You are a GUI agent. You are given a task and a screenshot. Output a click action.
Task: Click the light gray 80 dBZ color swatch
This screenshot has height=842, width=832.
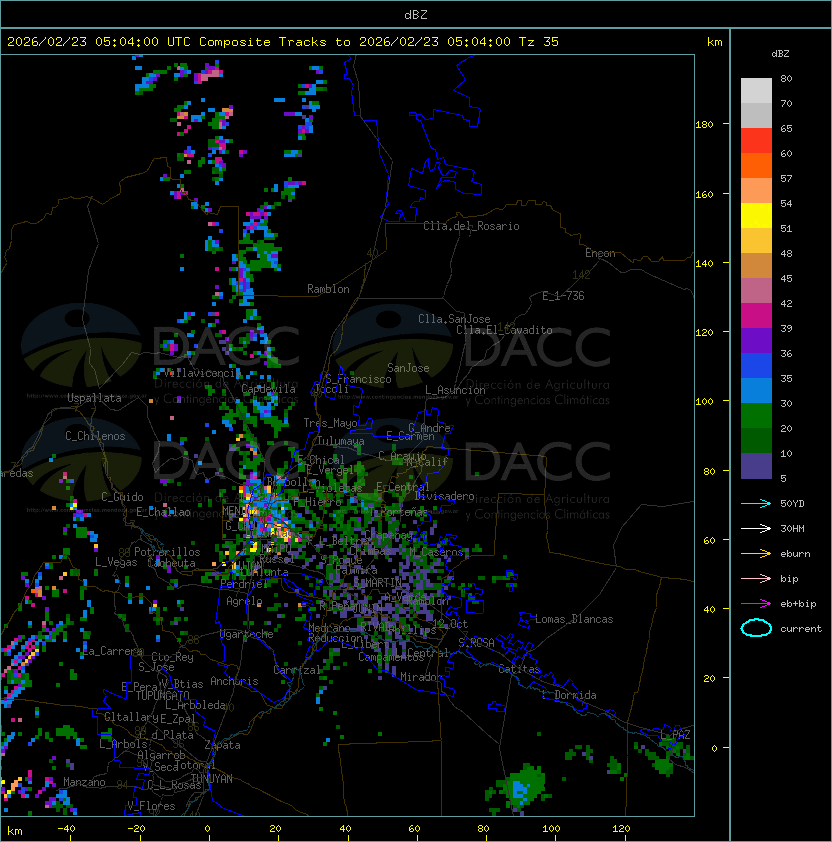(x=756, y=90)
